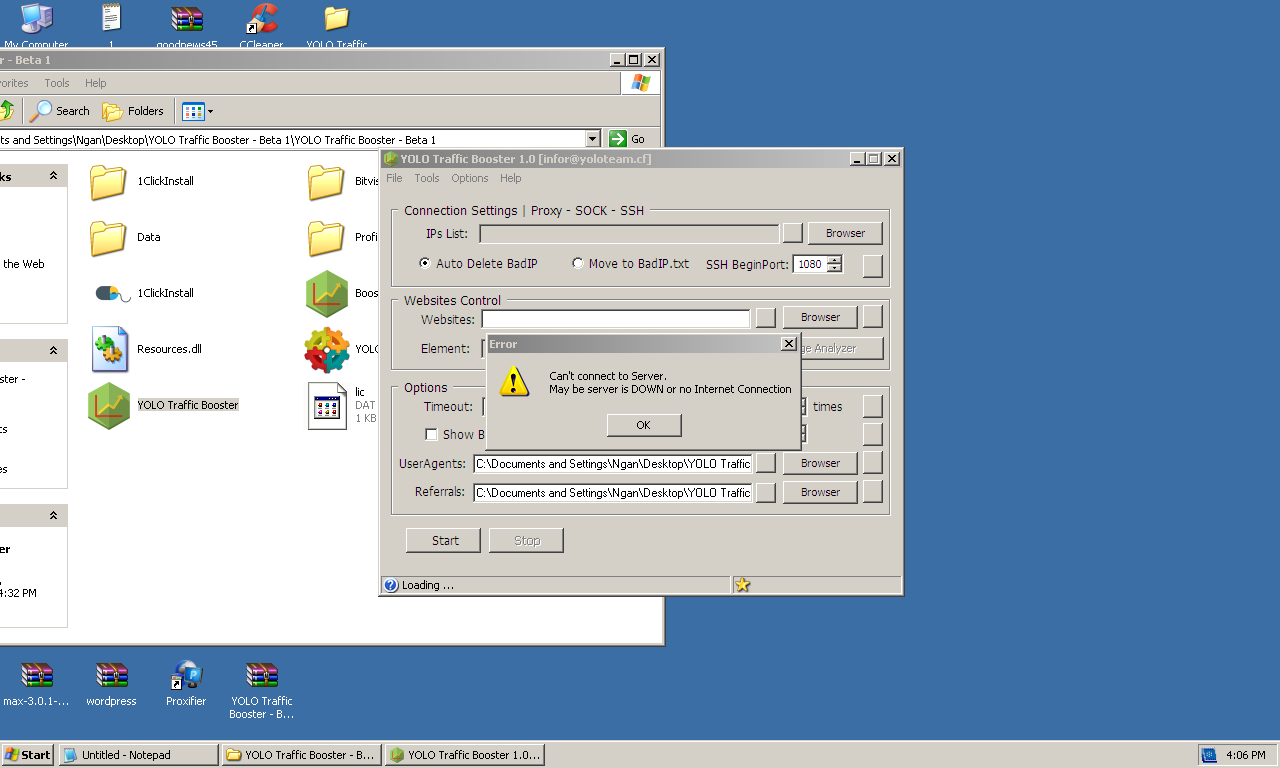Click the Views icon in Explorer toolbar
Viewport: 1280px width, 768px height.
pyautogui.click(x=193, y=111)
